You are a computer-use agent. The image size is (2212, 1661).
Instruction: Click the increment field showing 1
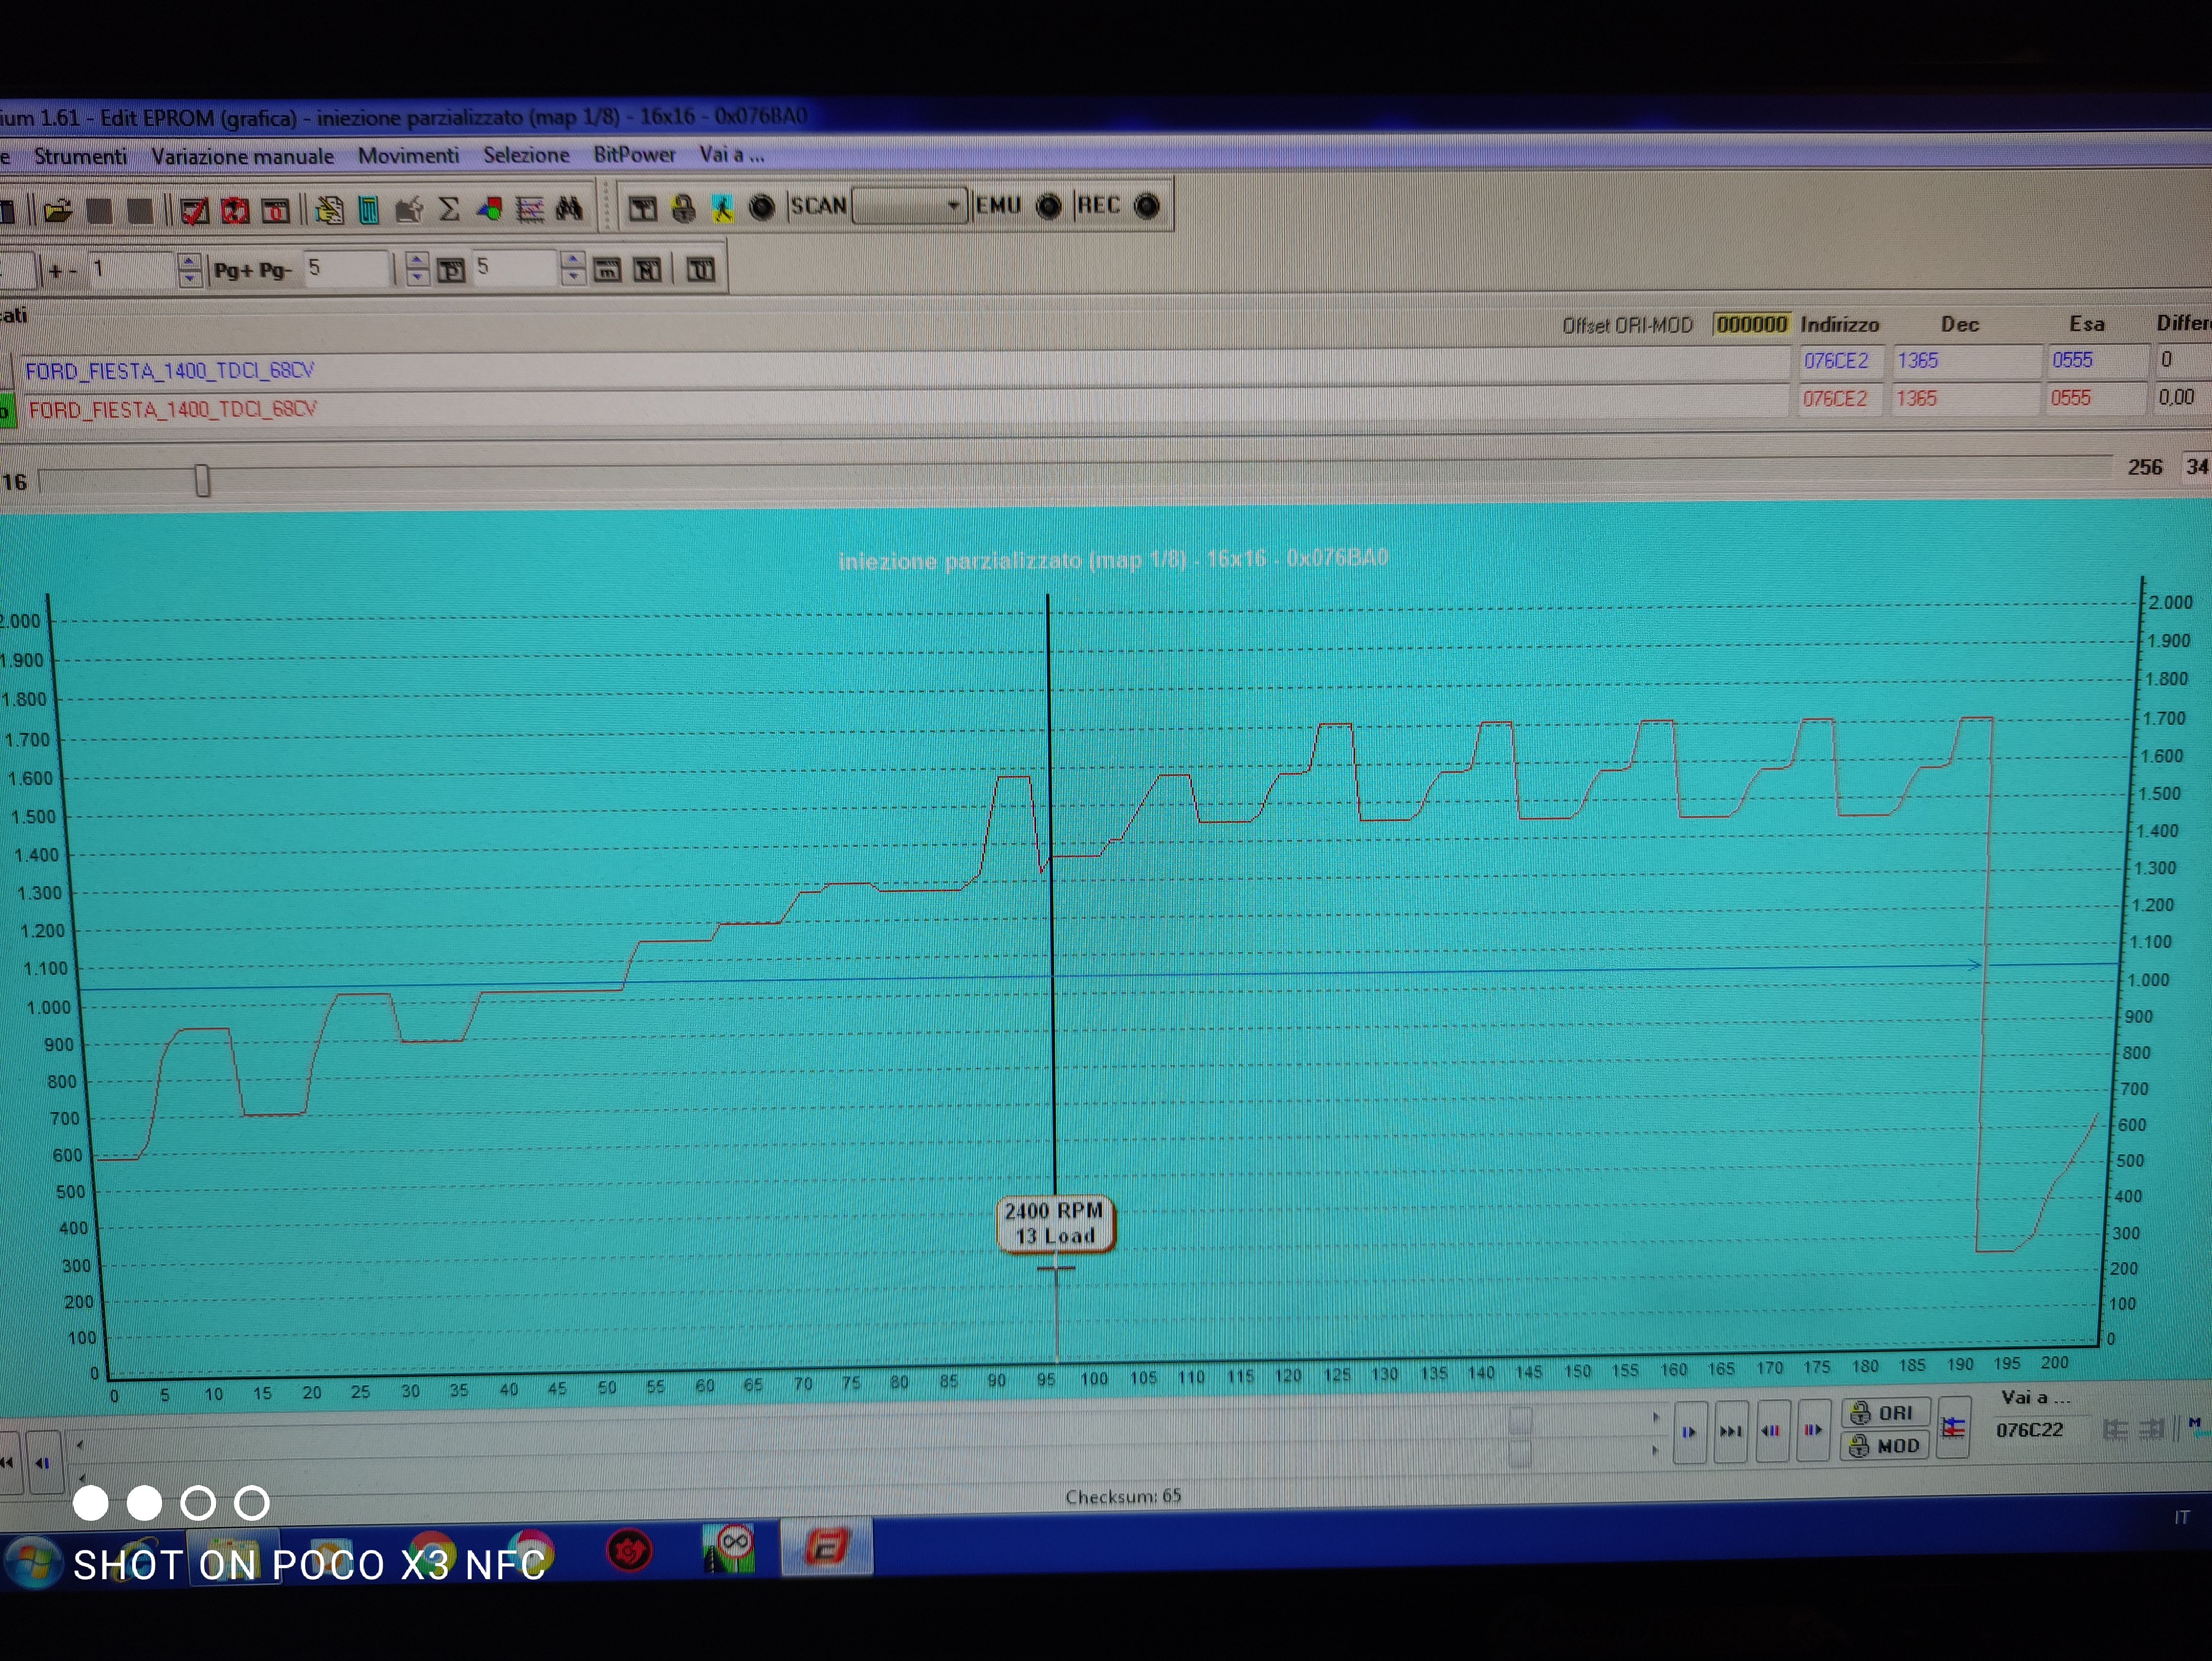pos(132,270)
